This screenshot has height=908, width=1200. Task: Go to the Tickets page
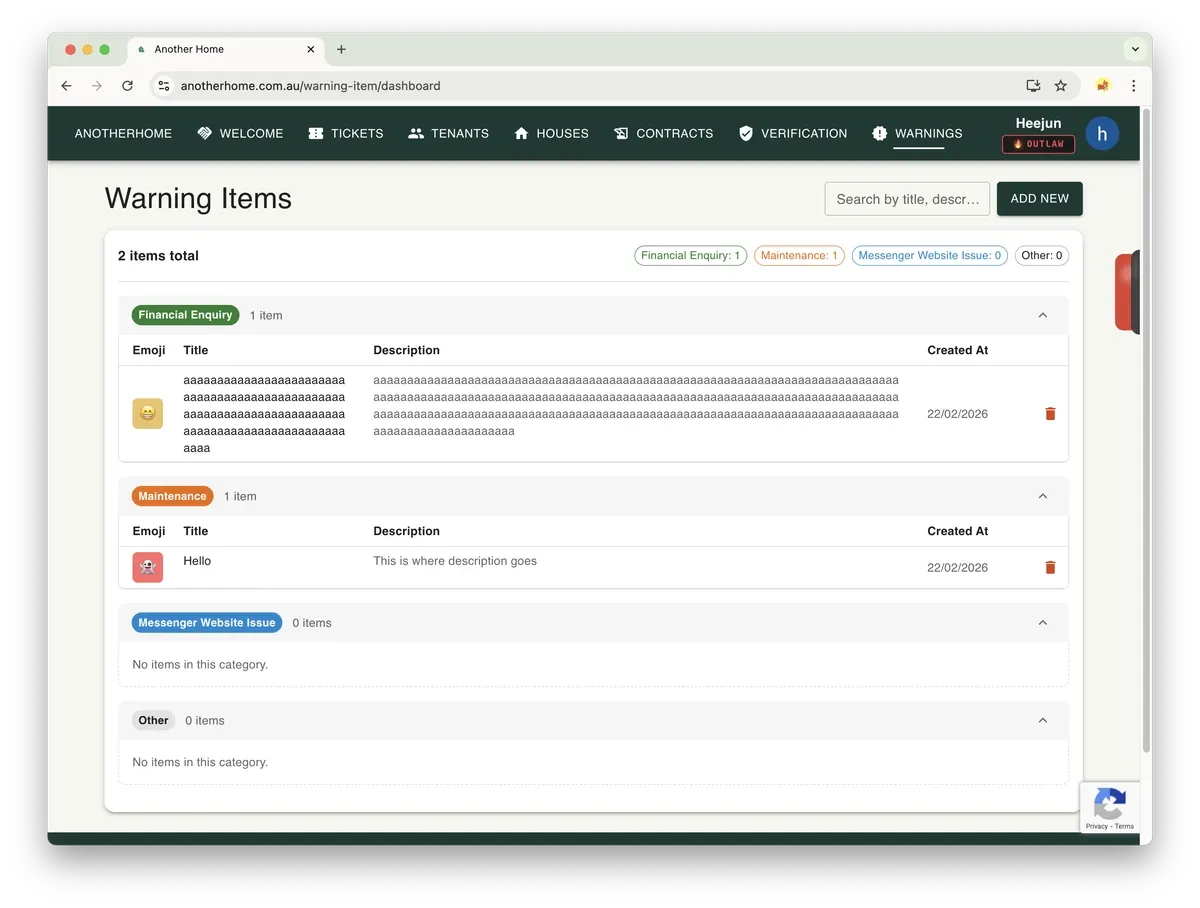pyautogui.click(x=345, y=133)
